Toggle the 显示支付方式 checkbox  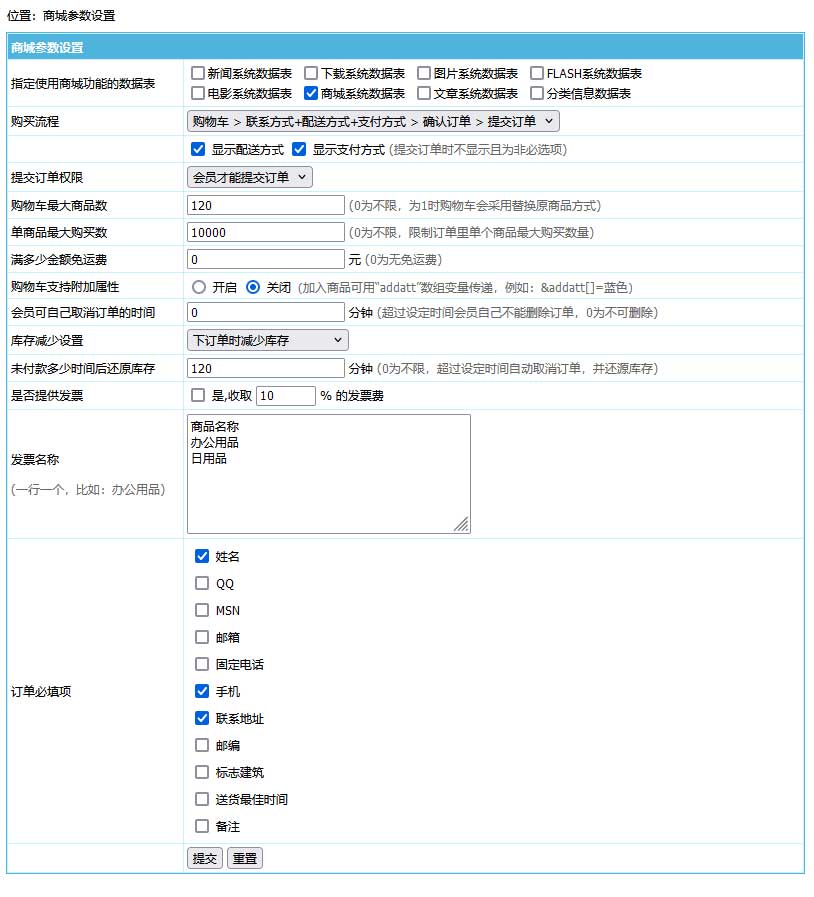click(299, 149)
